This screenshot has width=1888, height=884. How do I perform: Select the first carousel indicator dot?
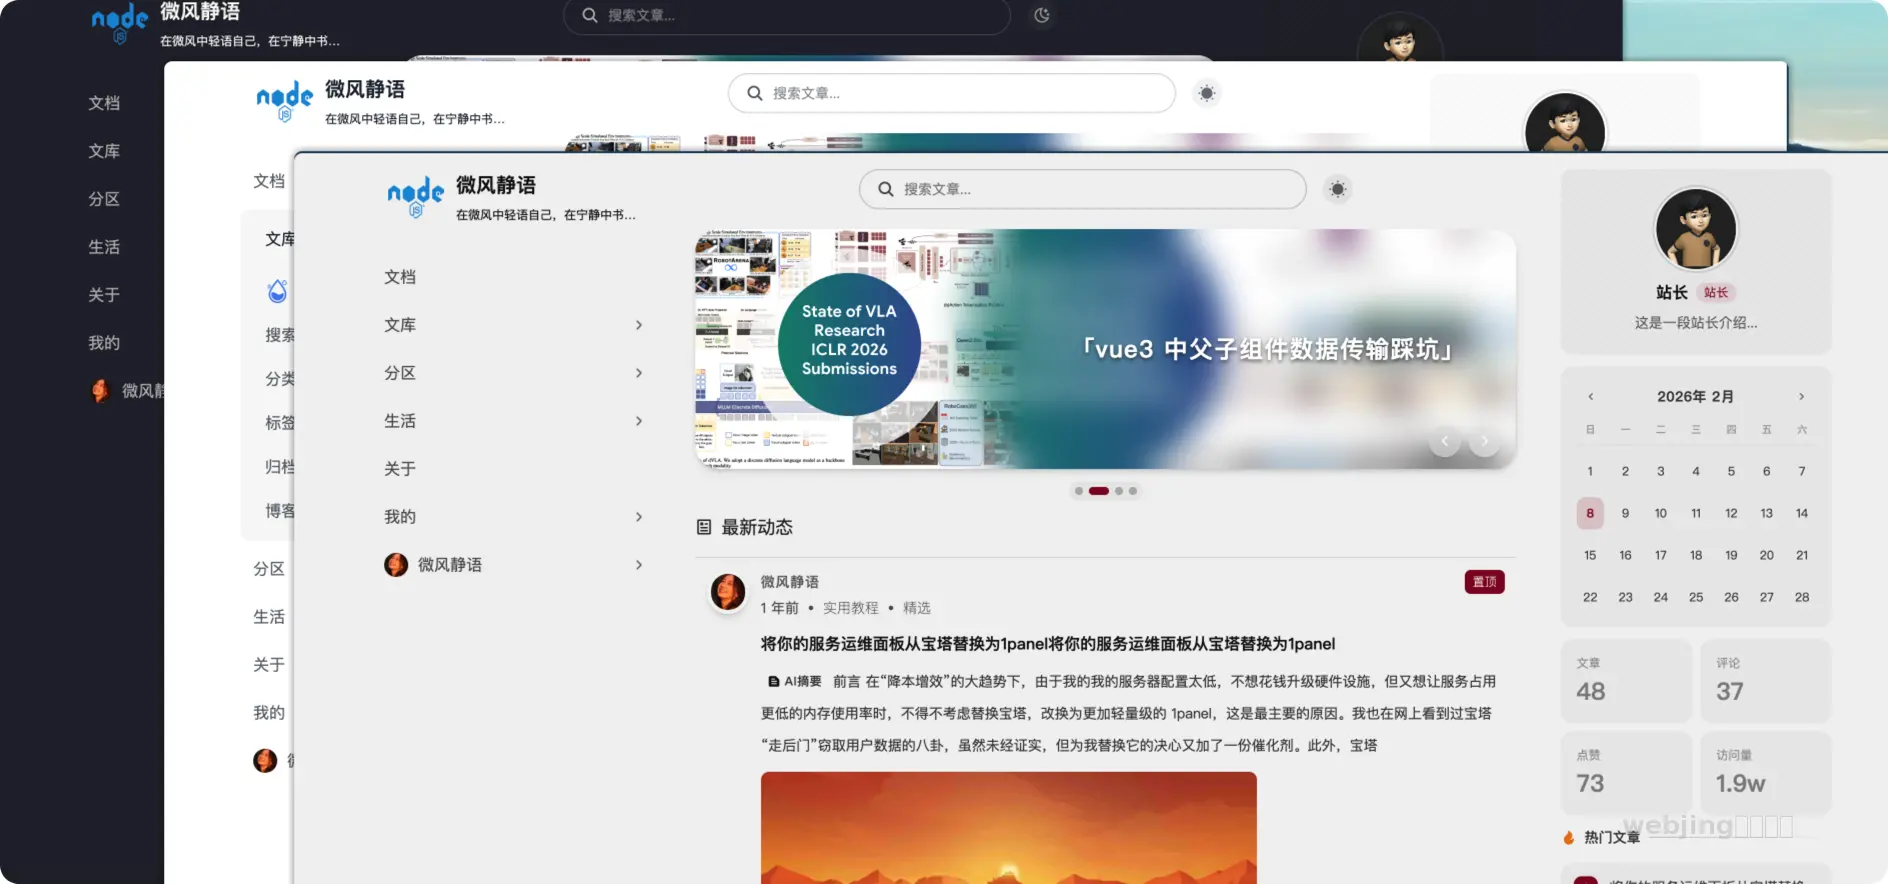click(1078, 491)
